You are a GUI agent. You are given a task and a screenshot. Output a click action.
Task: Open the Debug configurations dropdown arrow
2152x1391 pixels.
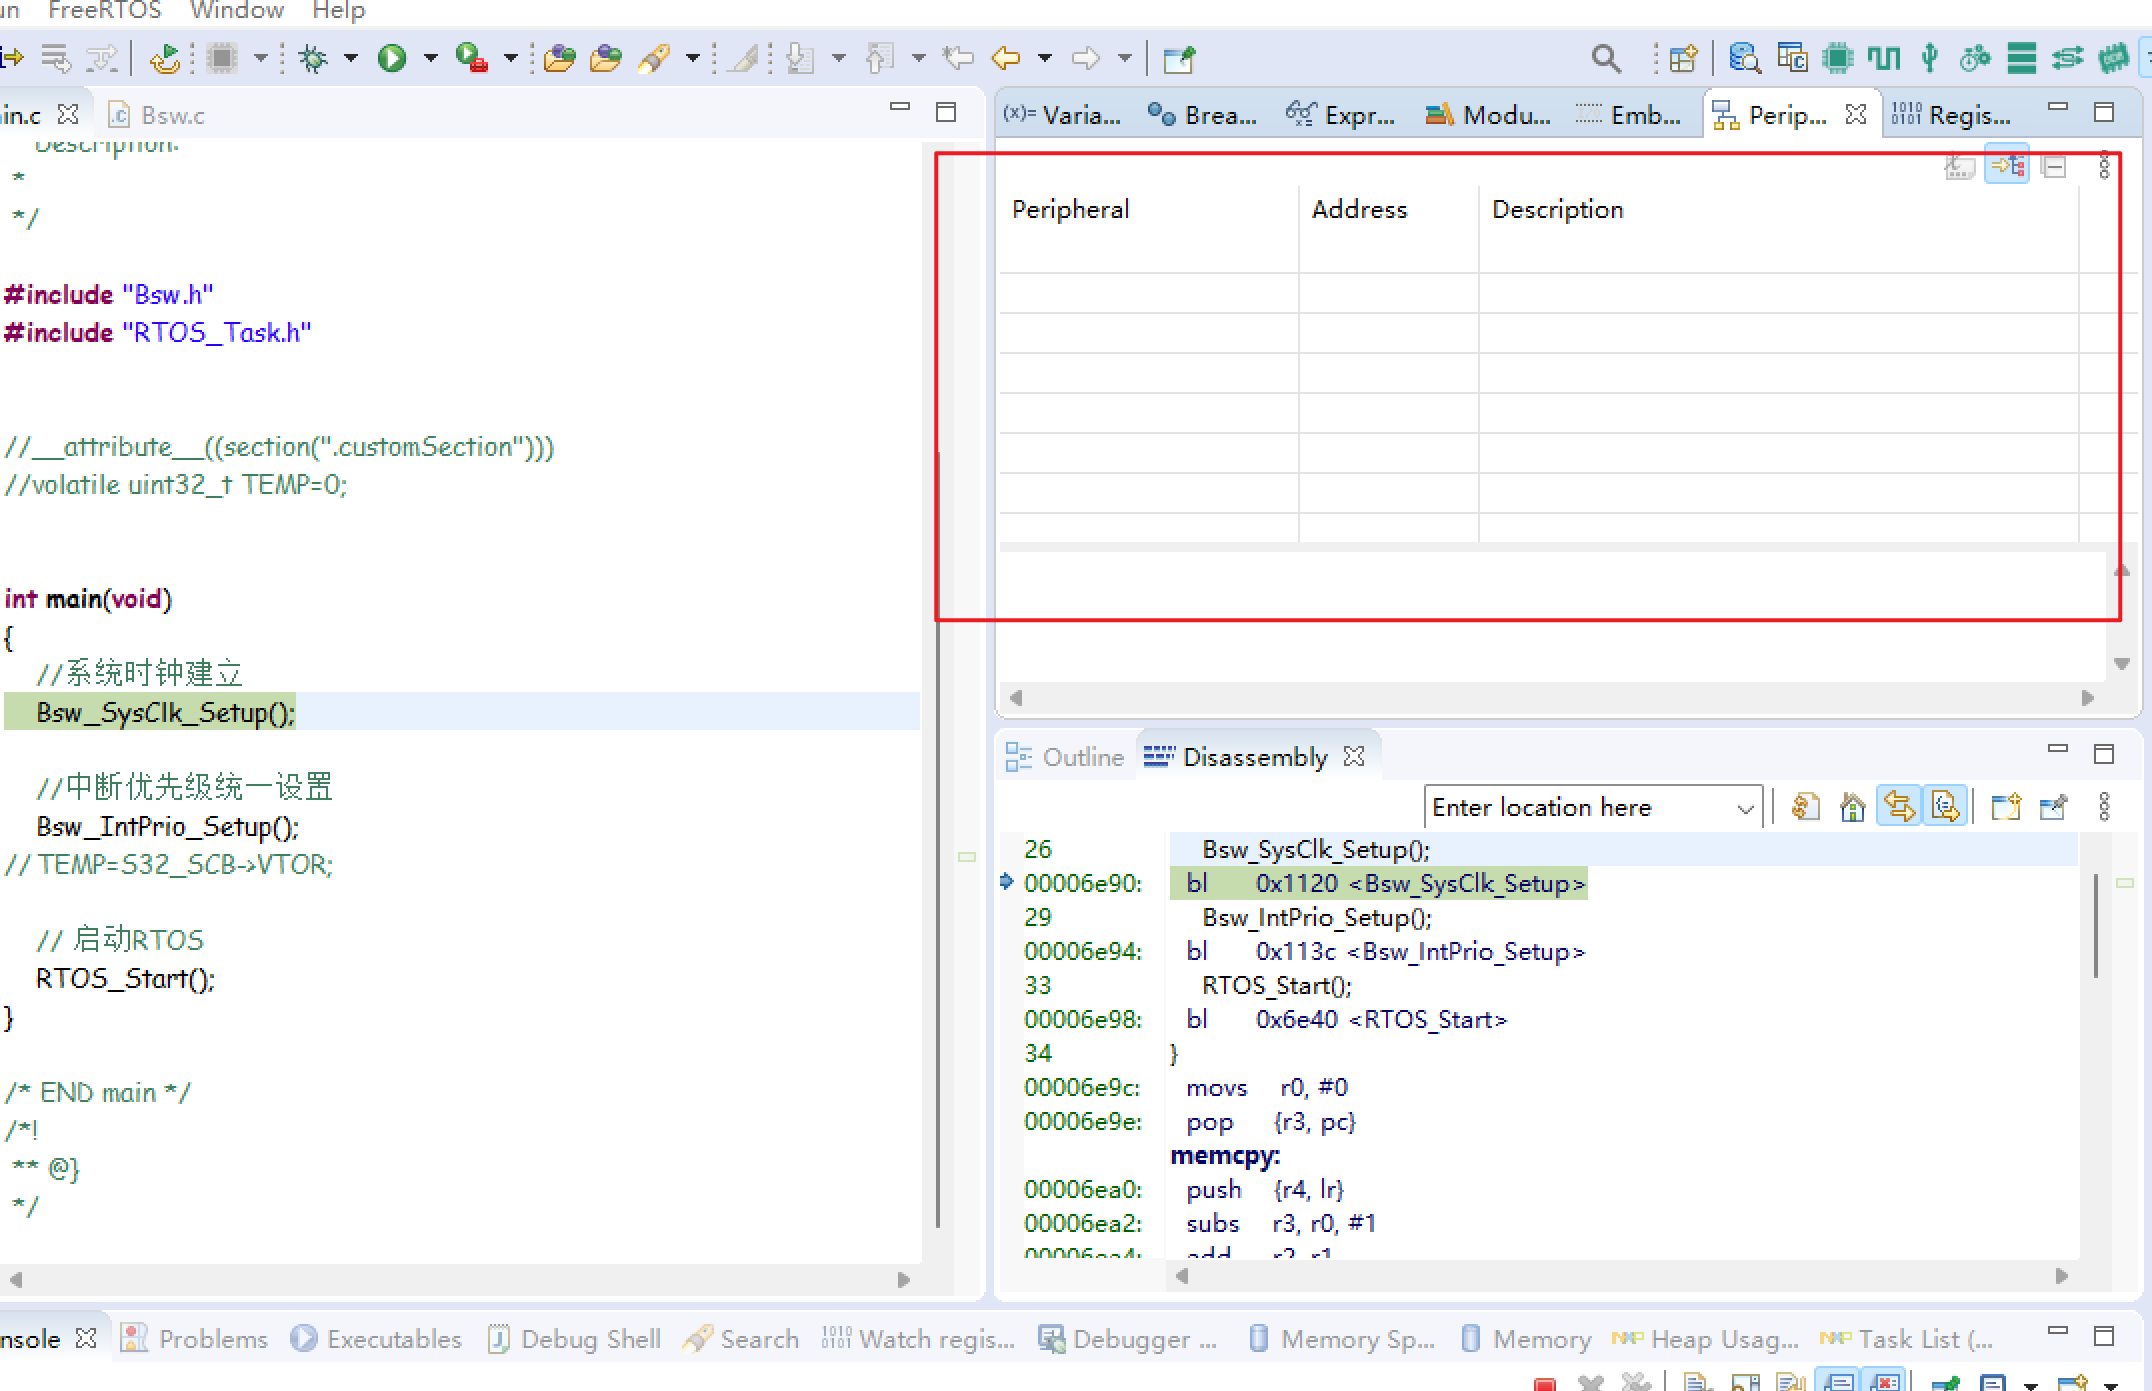coord(351,59)
